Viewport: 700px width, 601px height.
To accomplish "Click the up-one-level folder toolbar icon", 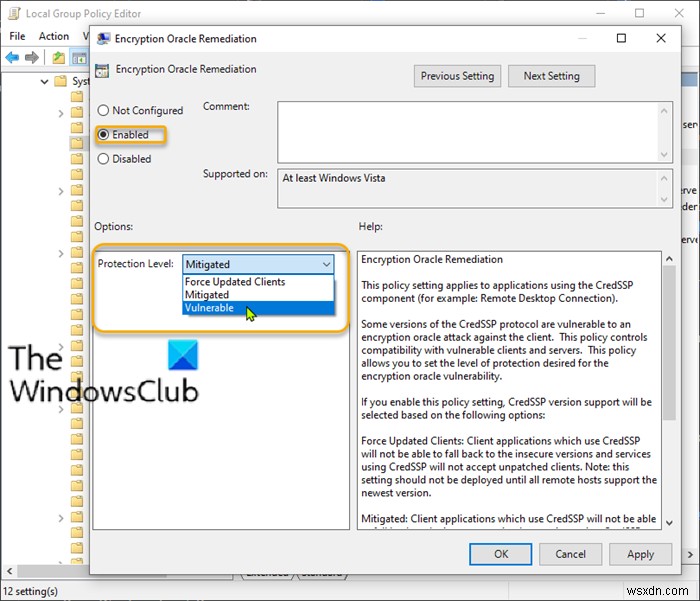I will (58, 58).
